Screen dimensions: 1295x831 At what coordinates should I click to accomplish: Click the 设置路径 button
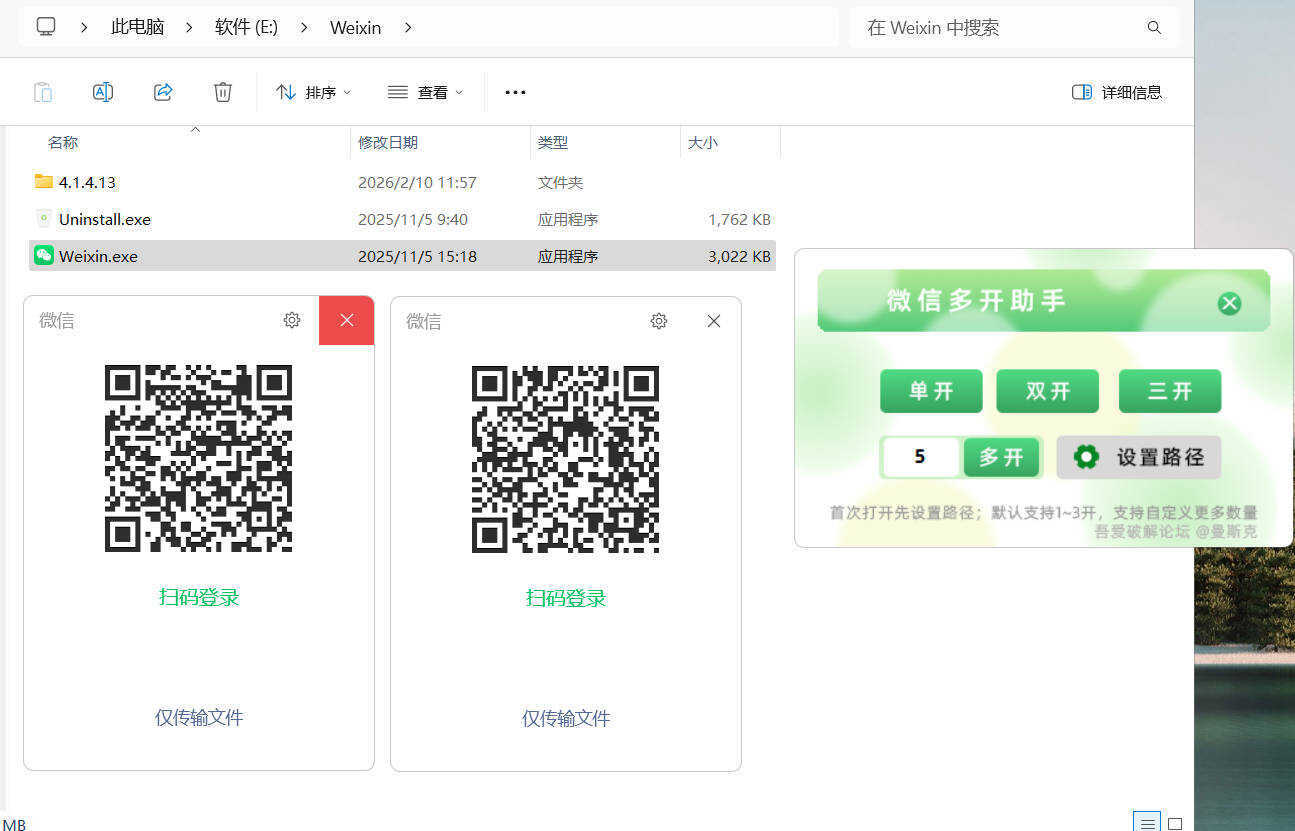1139,457
